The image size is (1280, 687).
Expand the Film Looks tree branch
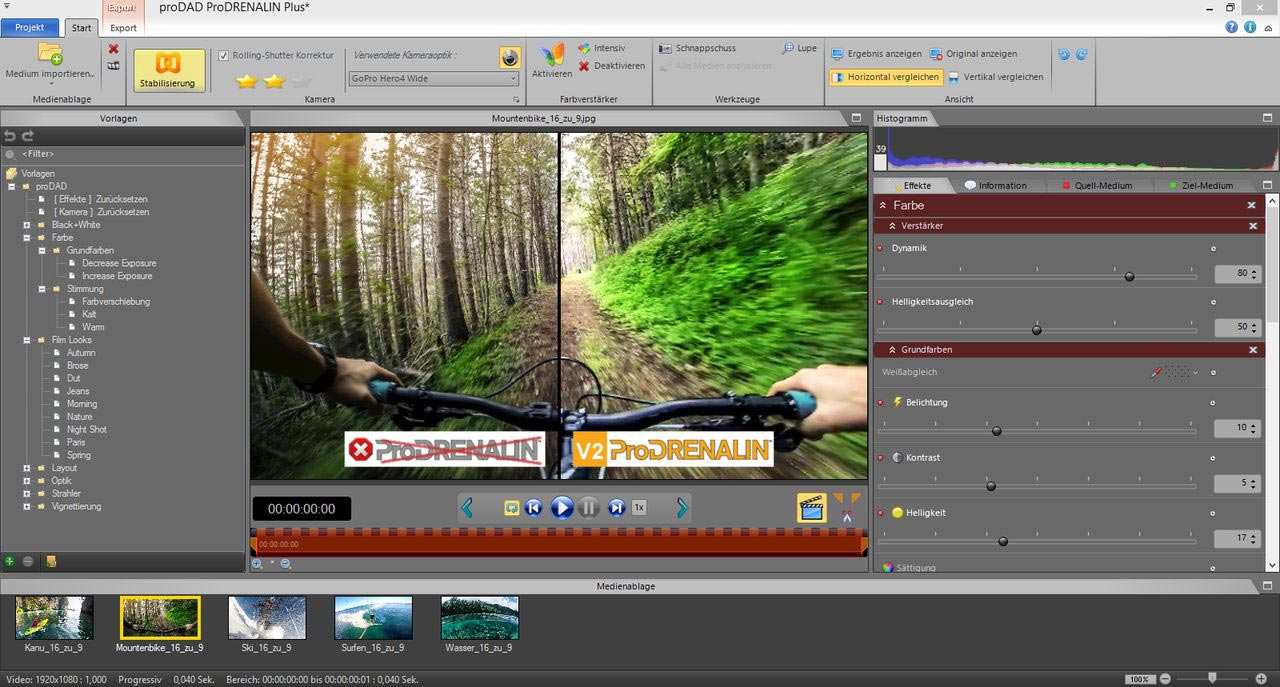tap(26, 339)
